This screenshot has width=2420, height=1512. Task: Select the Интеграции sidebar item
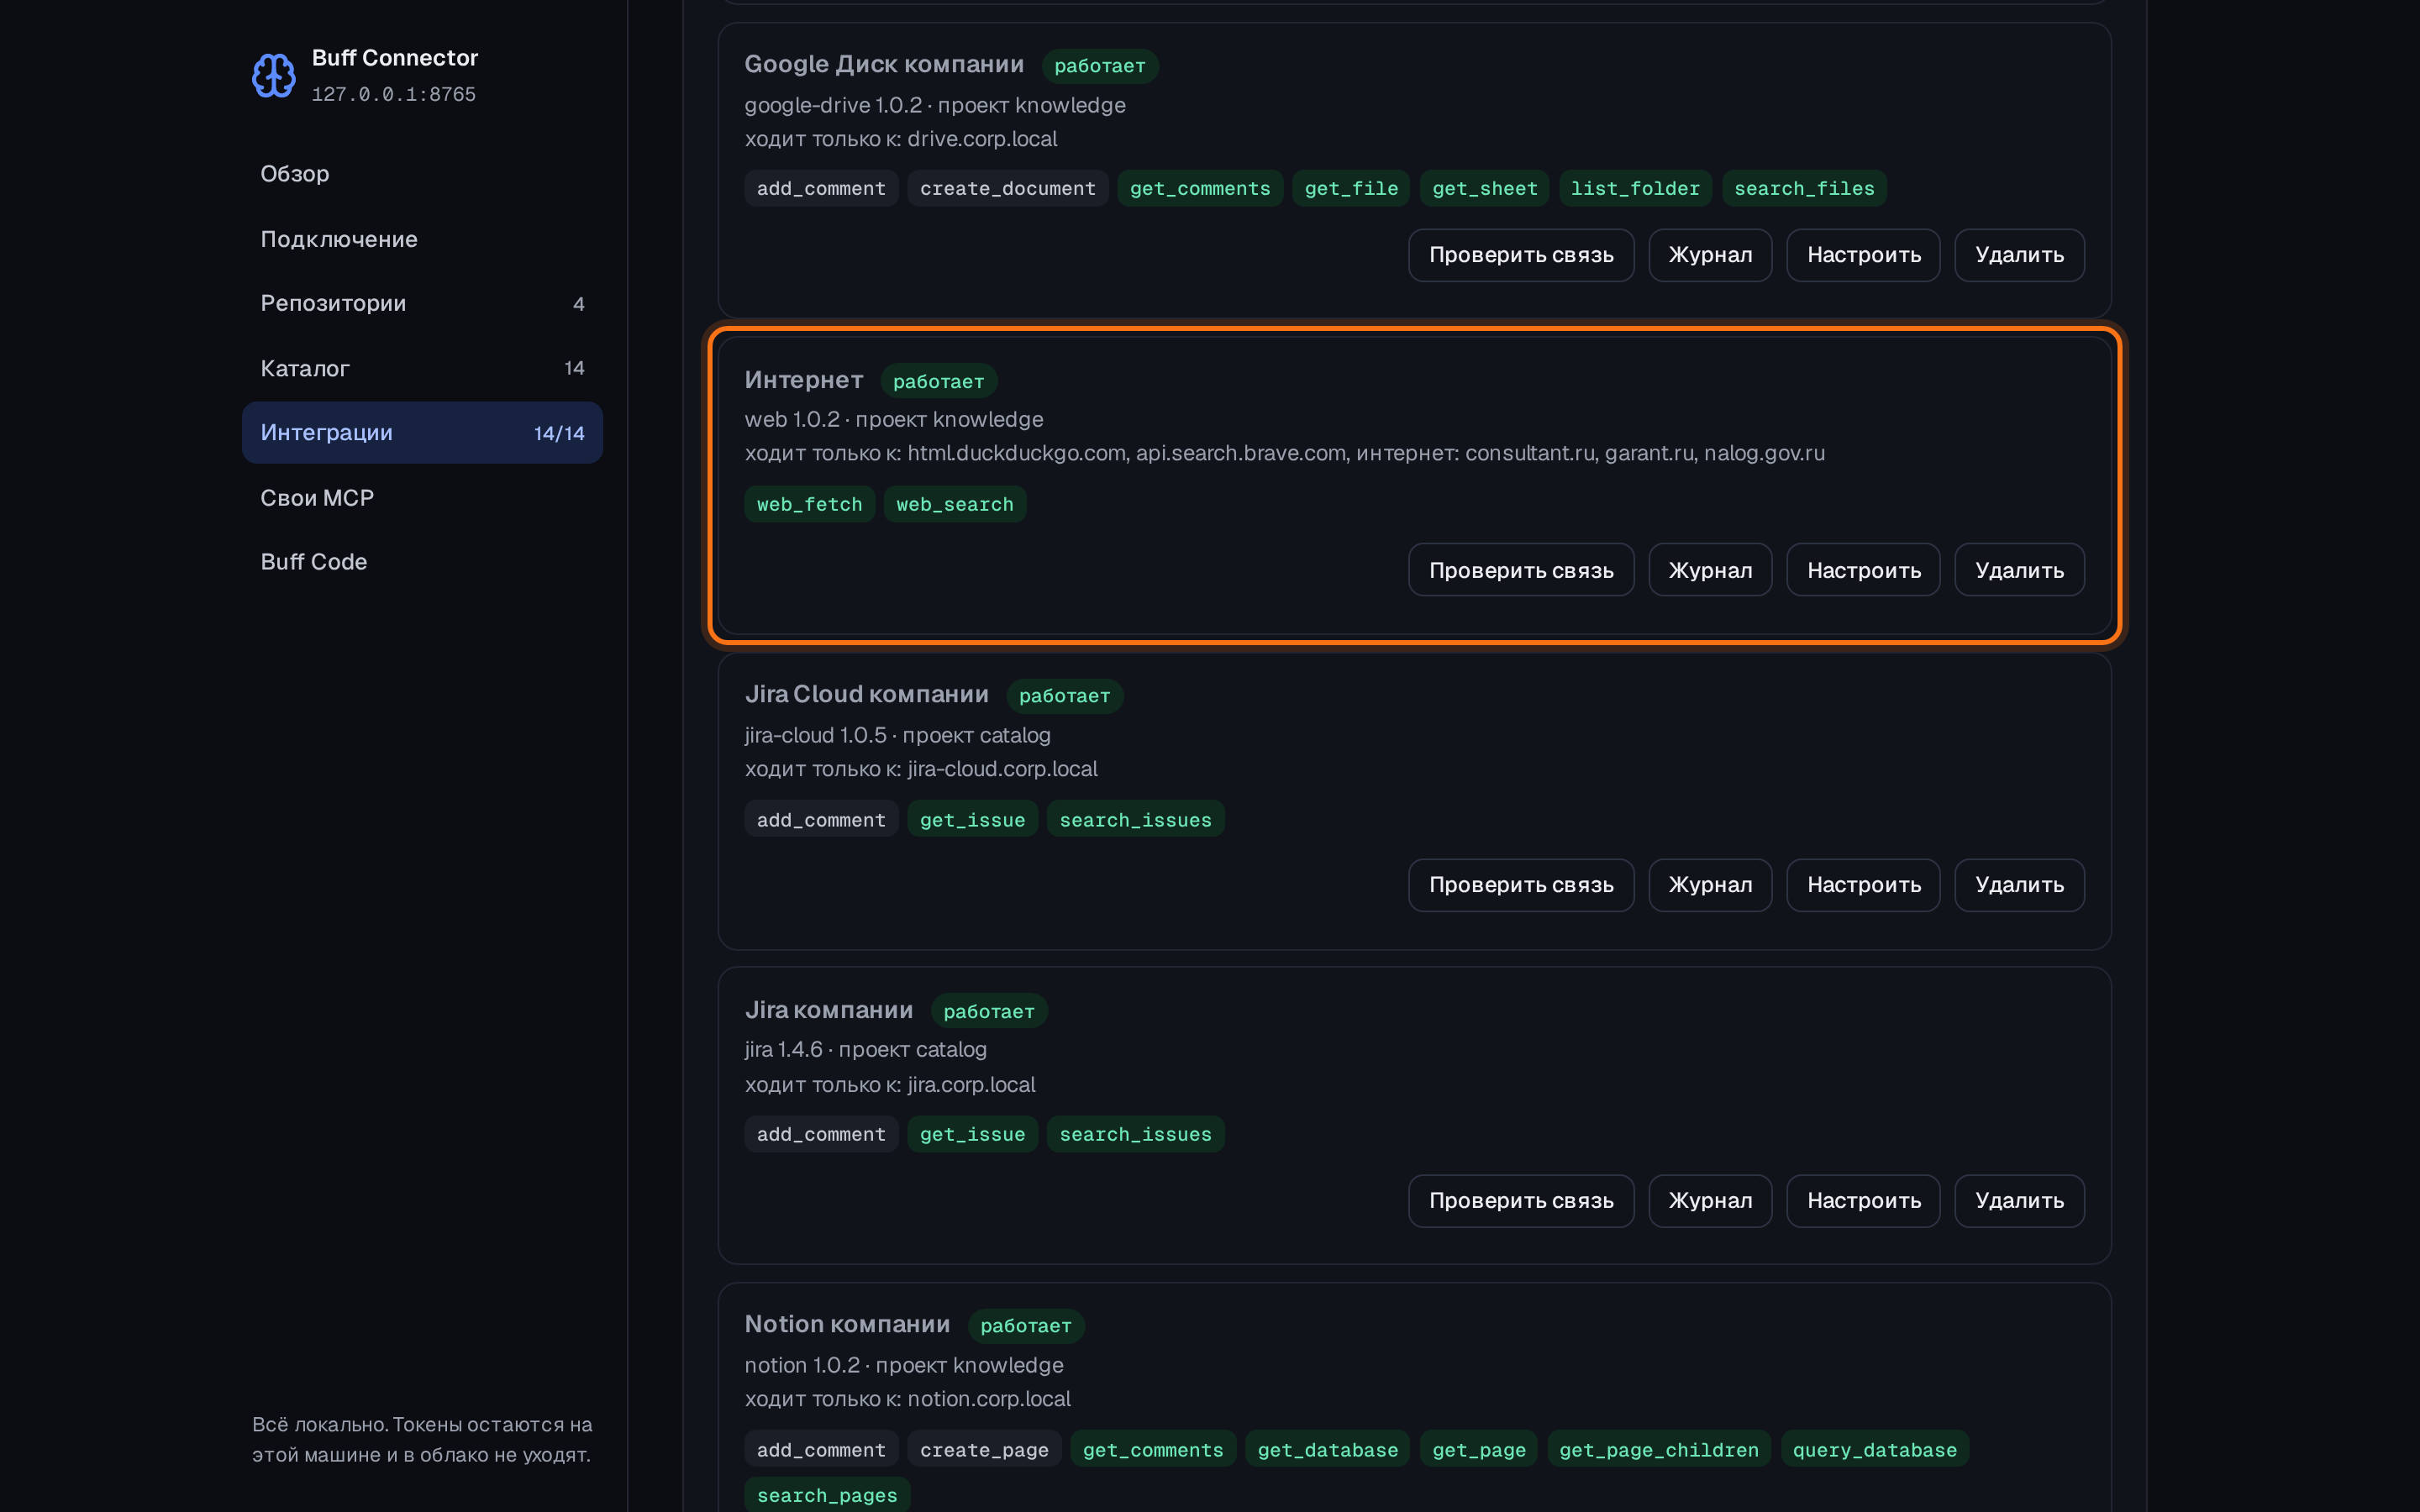pos(422,433)
